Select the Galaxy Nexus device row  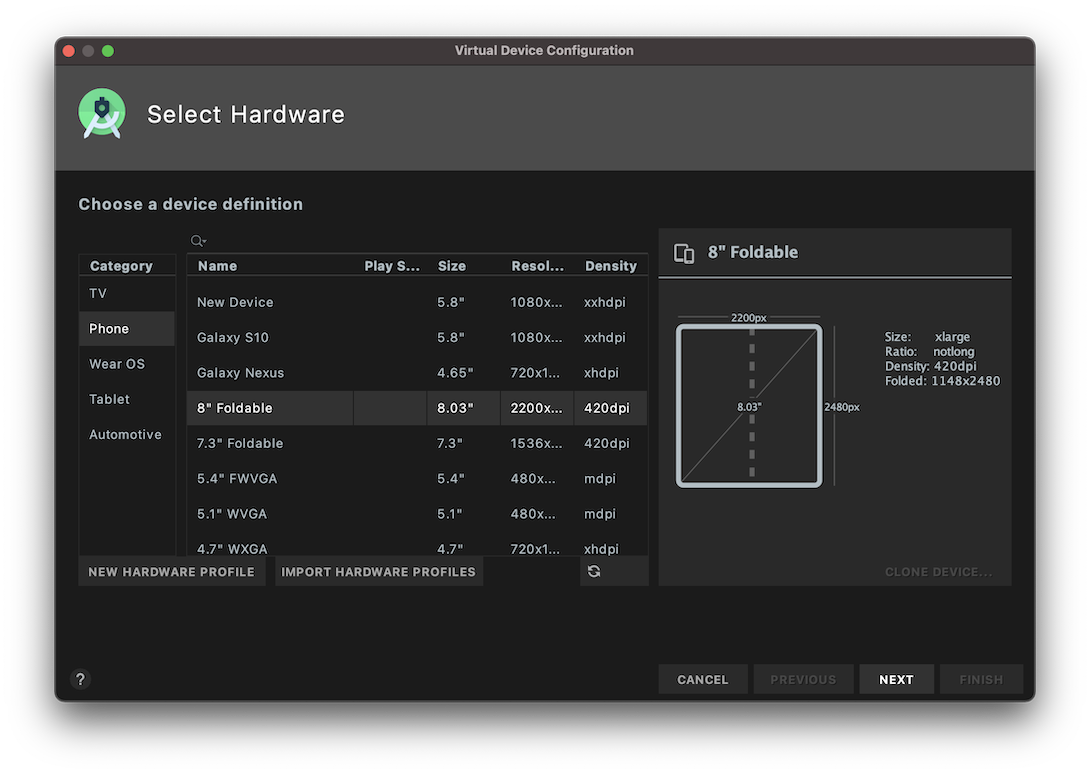[x=241, y=373]
